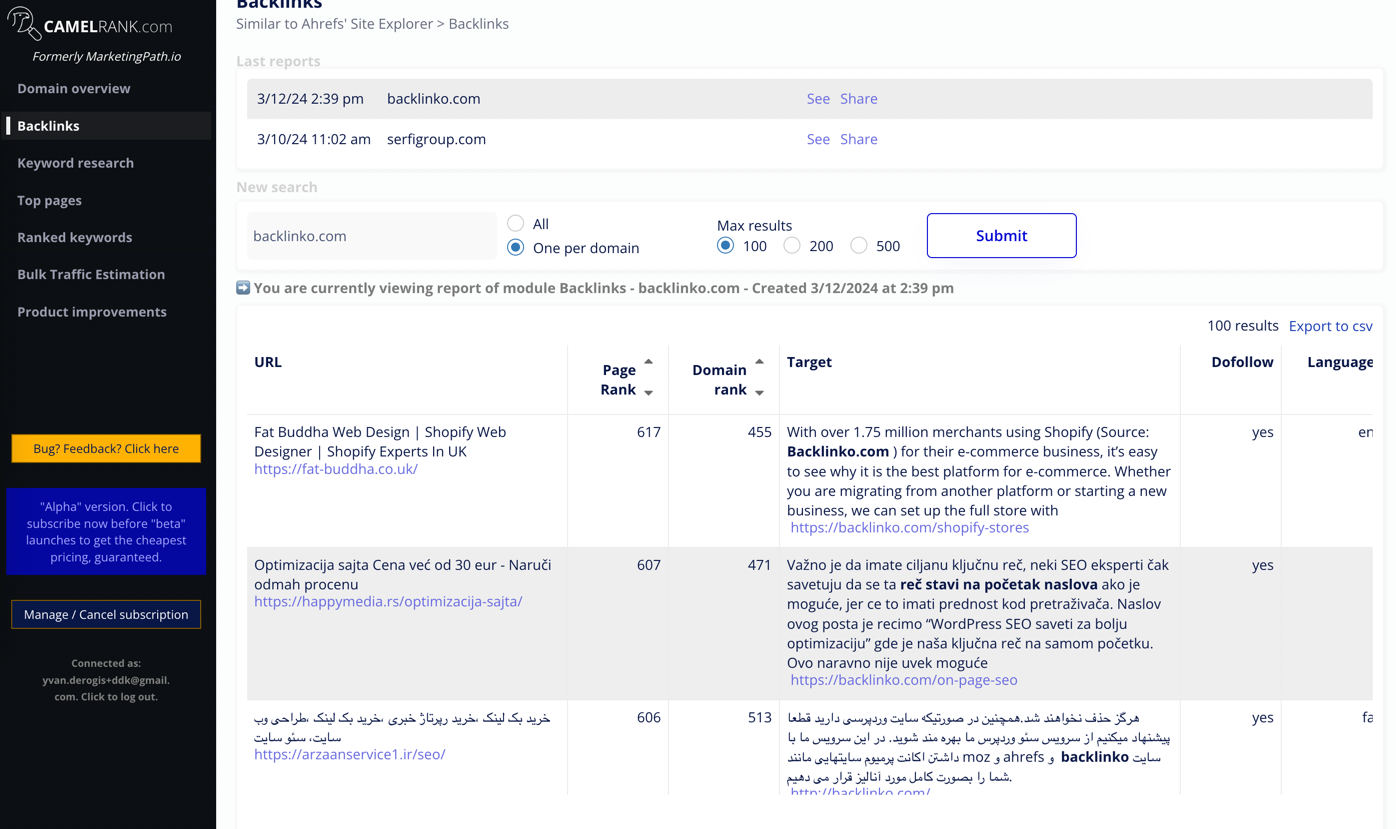Viewport: 1396px width, 829px height.
Task: Open Ranked keywords section
Action: click(74, 237)
